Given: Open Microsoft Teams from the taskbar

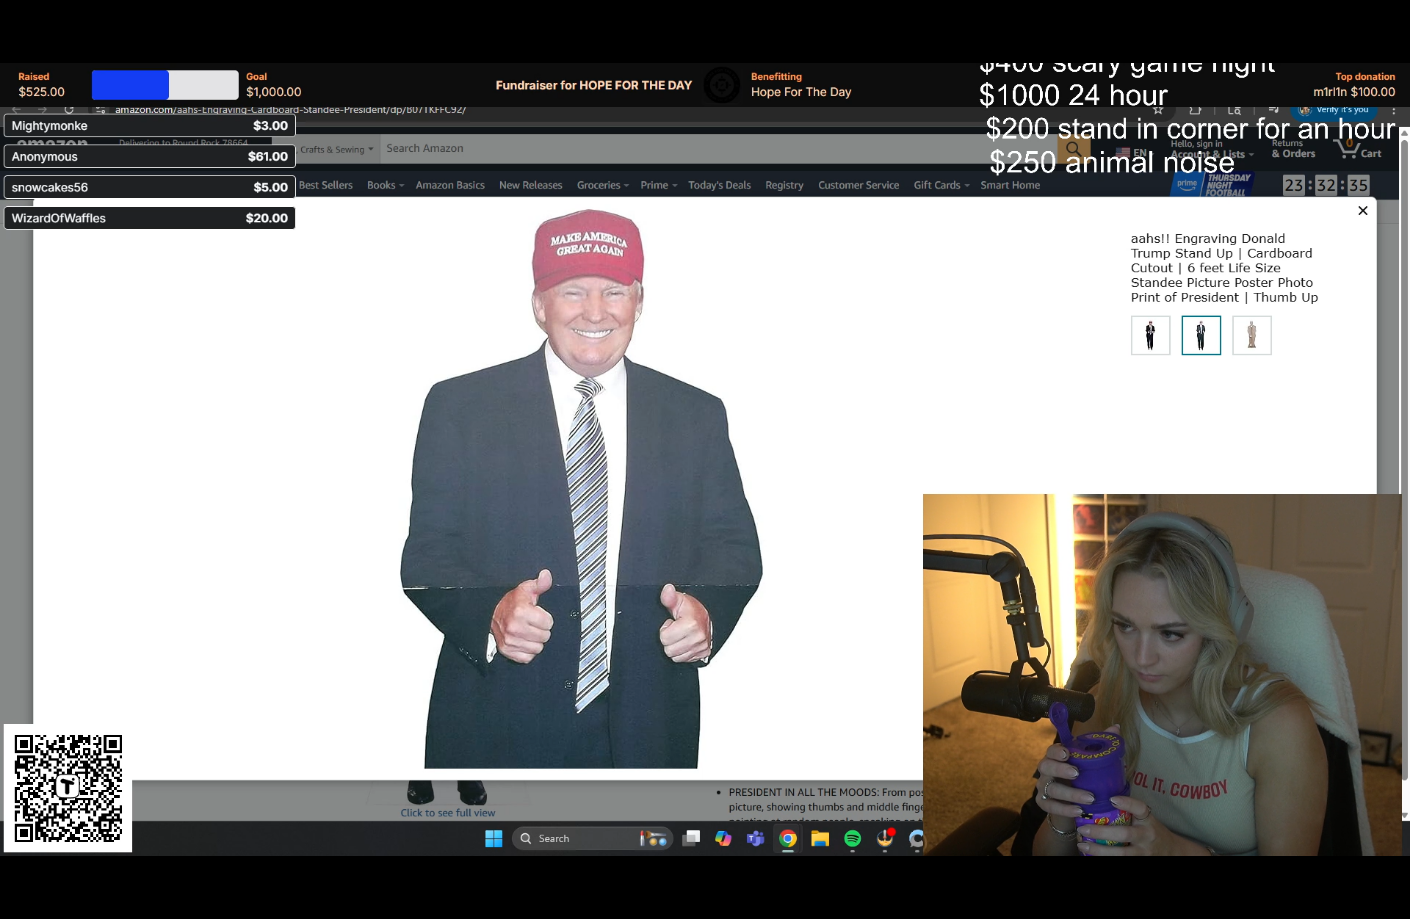Looking at the screenshot, I should pos(755,839).
